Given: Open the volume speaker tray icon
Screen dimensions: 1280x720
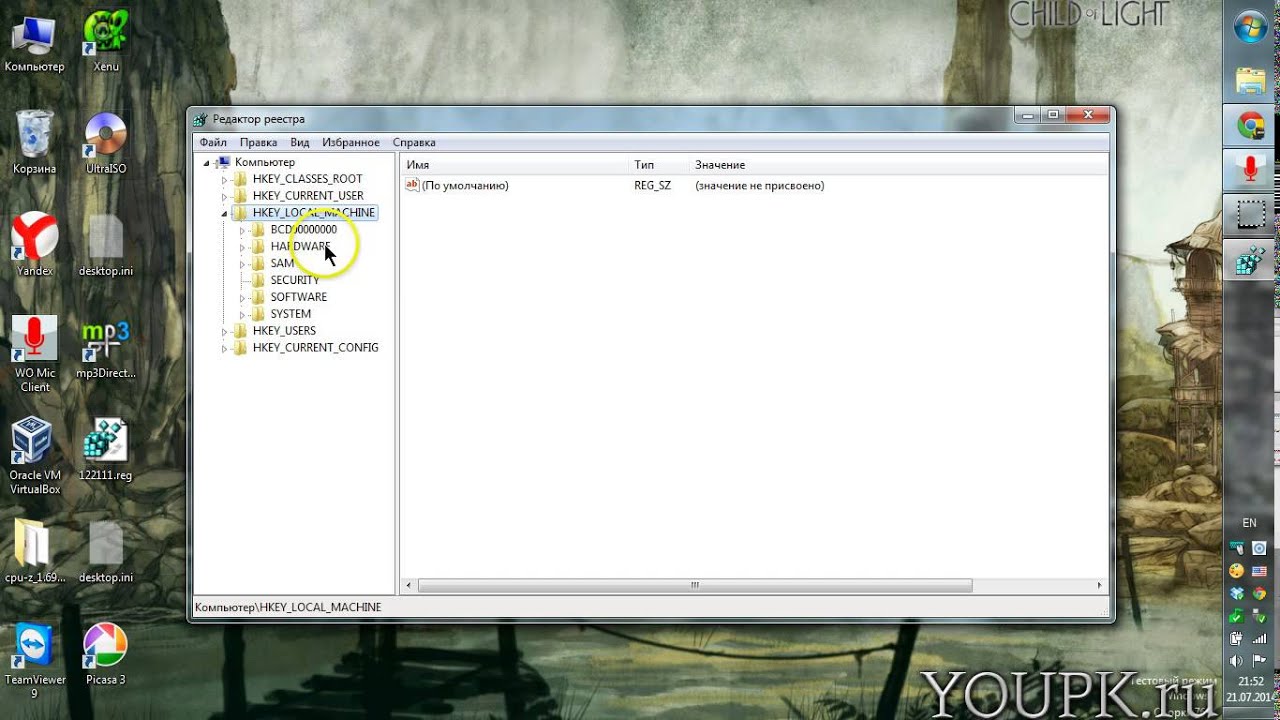Looking at the screenshot, I should click(x=1238, y=661).
